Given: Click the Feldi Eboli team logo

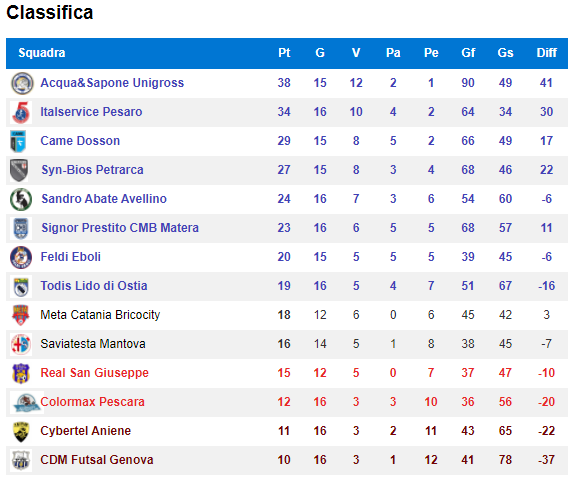Looking at the screenshot, I should (x=21, y=257).
